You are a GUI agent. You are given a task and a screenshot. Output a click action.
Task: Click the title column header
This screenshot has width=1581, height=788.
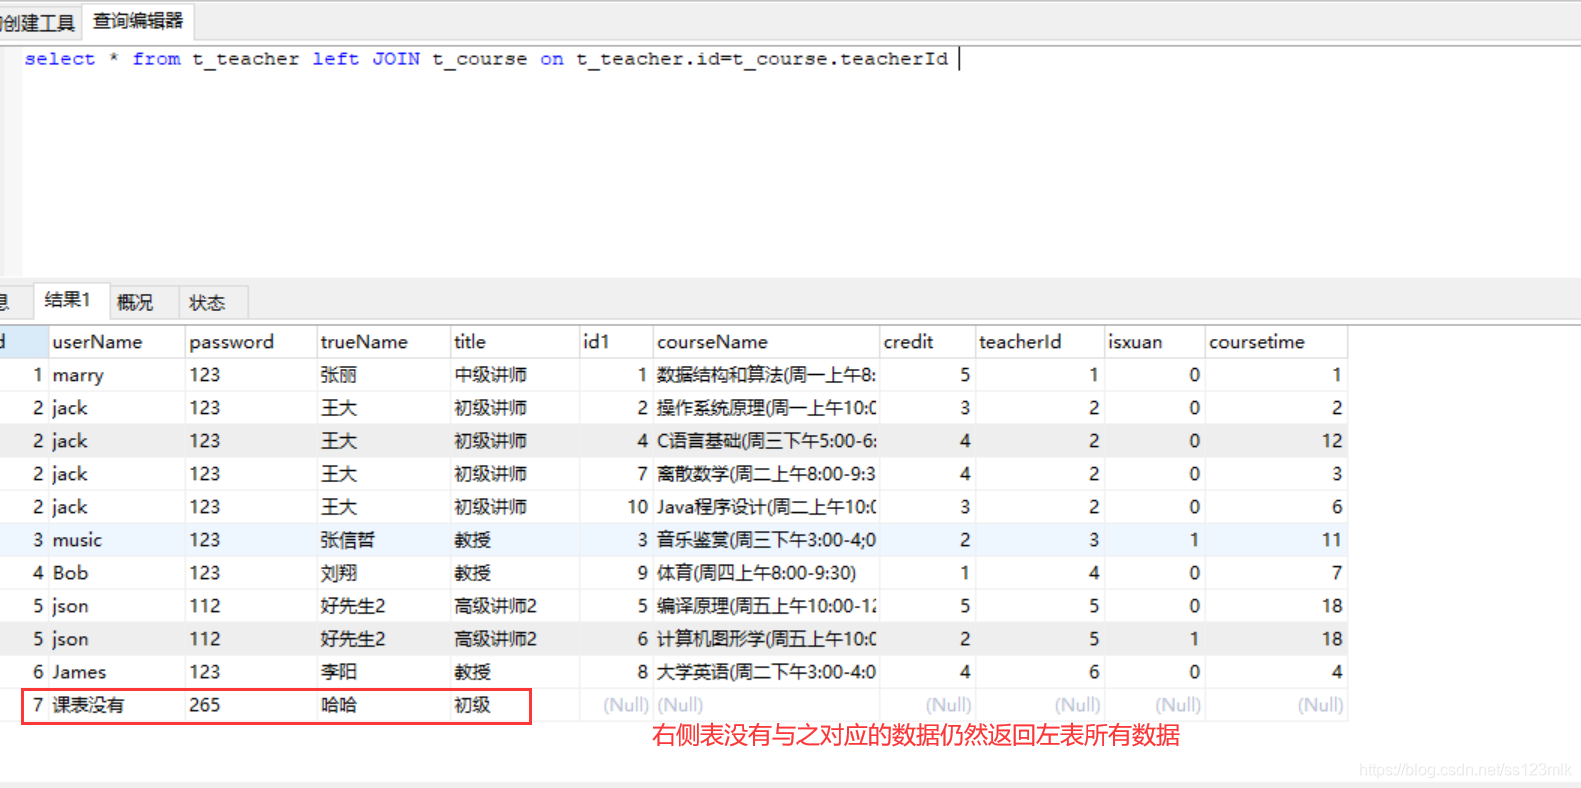tap(515, 342)
